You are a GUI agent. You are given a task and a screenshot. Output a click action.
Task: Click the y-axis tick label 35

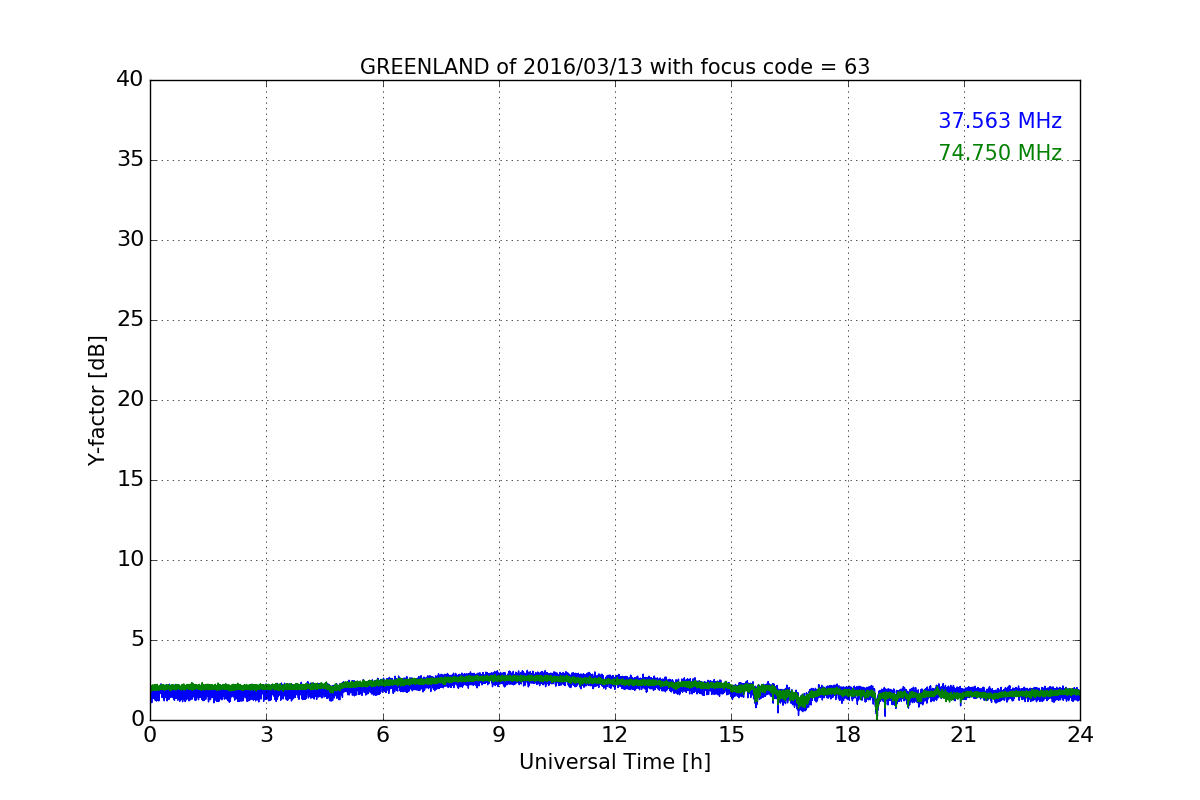tap(130, 159)
